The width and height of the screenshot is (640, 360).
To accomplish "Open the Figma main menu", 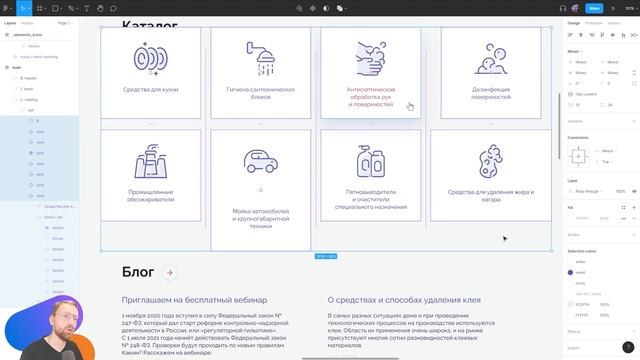I will (x=7, y=8).
